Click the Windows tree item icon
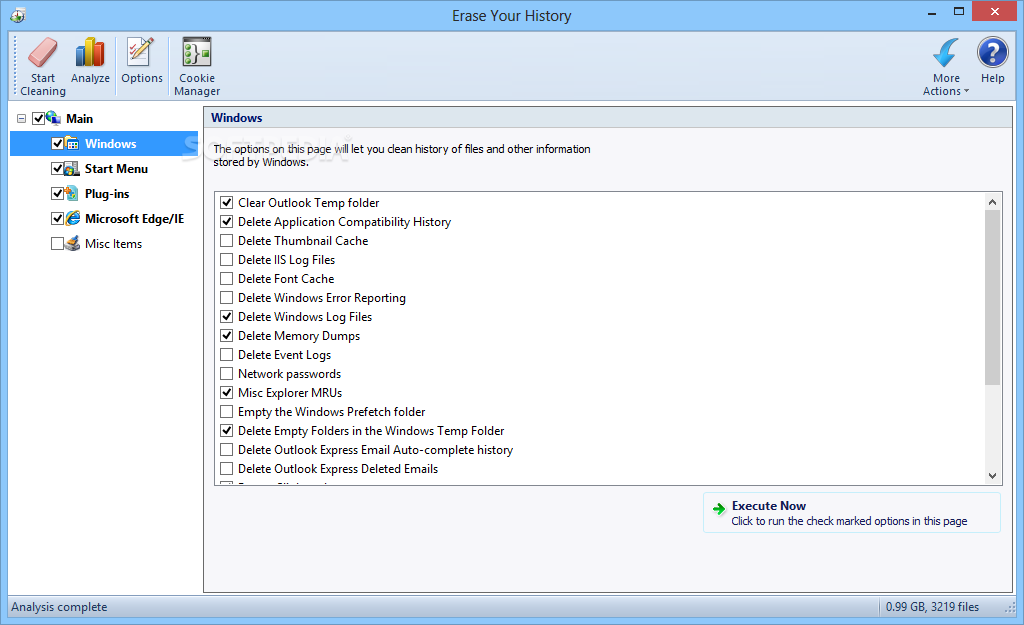The width and height of the screenshot is (1024, 625). tap(72, 144)
